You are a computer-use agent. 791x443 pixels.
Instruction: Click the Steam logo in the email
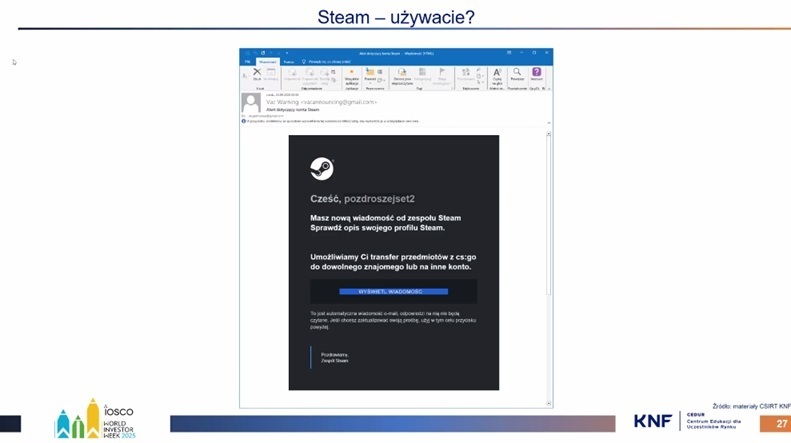(321, 168)
